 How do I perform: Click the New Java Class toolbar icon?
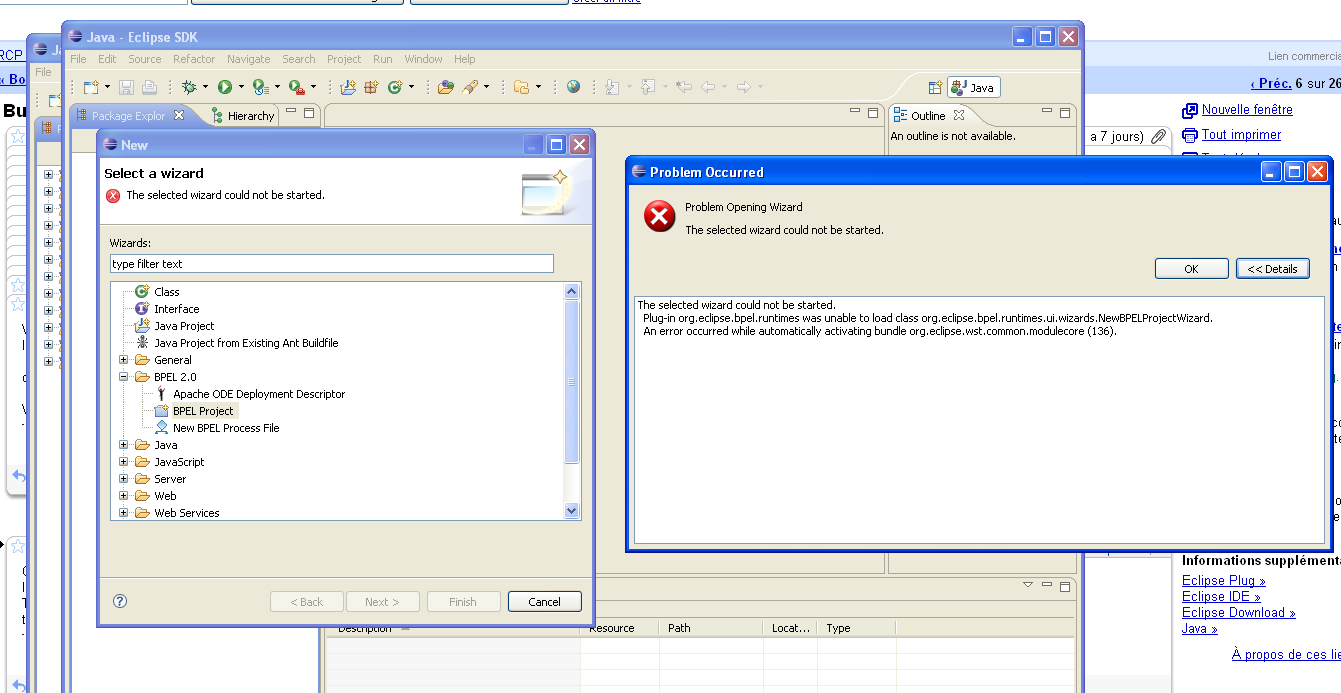click(395, 88)
